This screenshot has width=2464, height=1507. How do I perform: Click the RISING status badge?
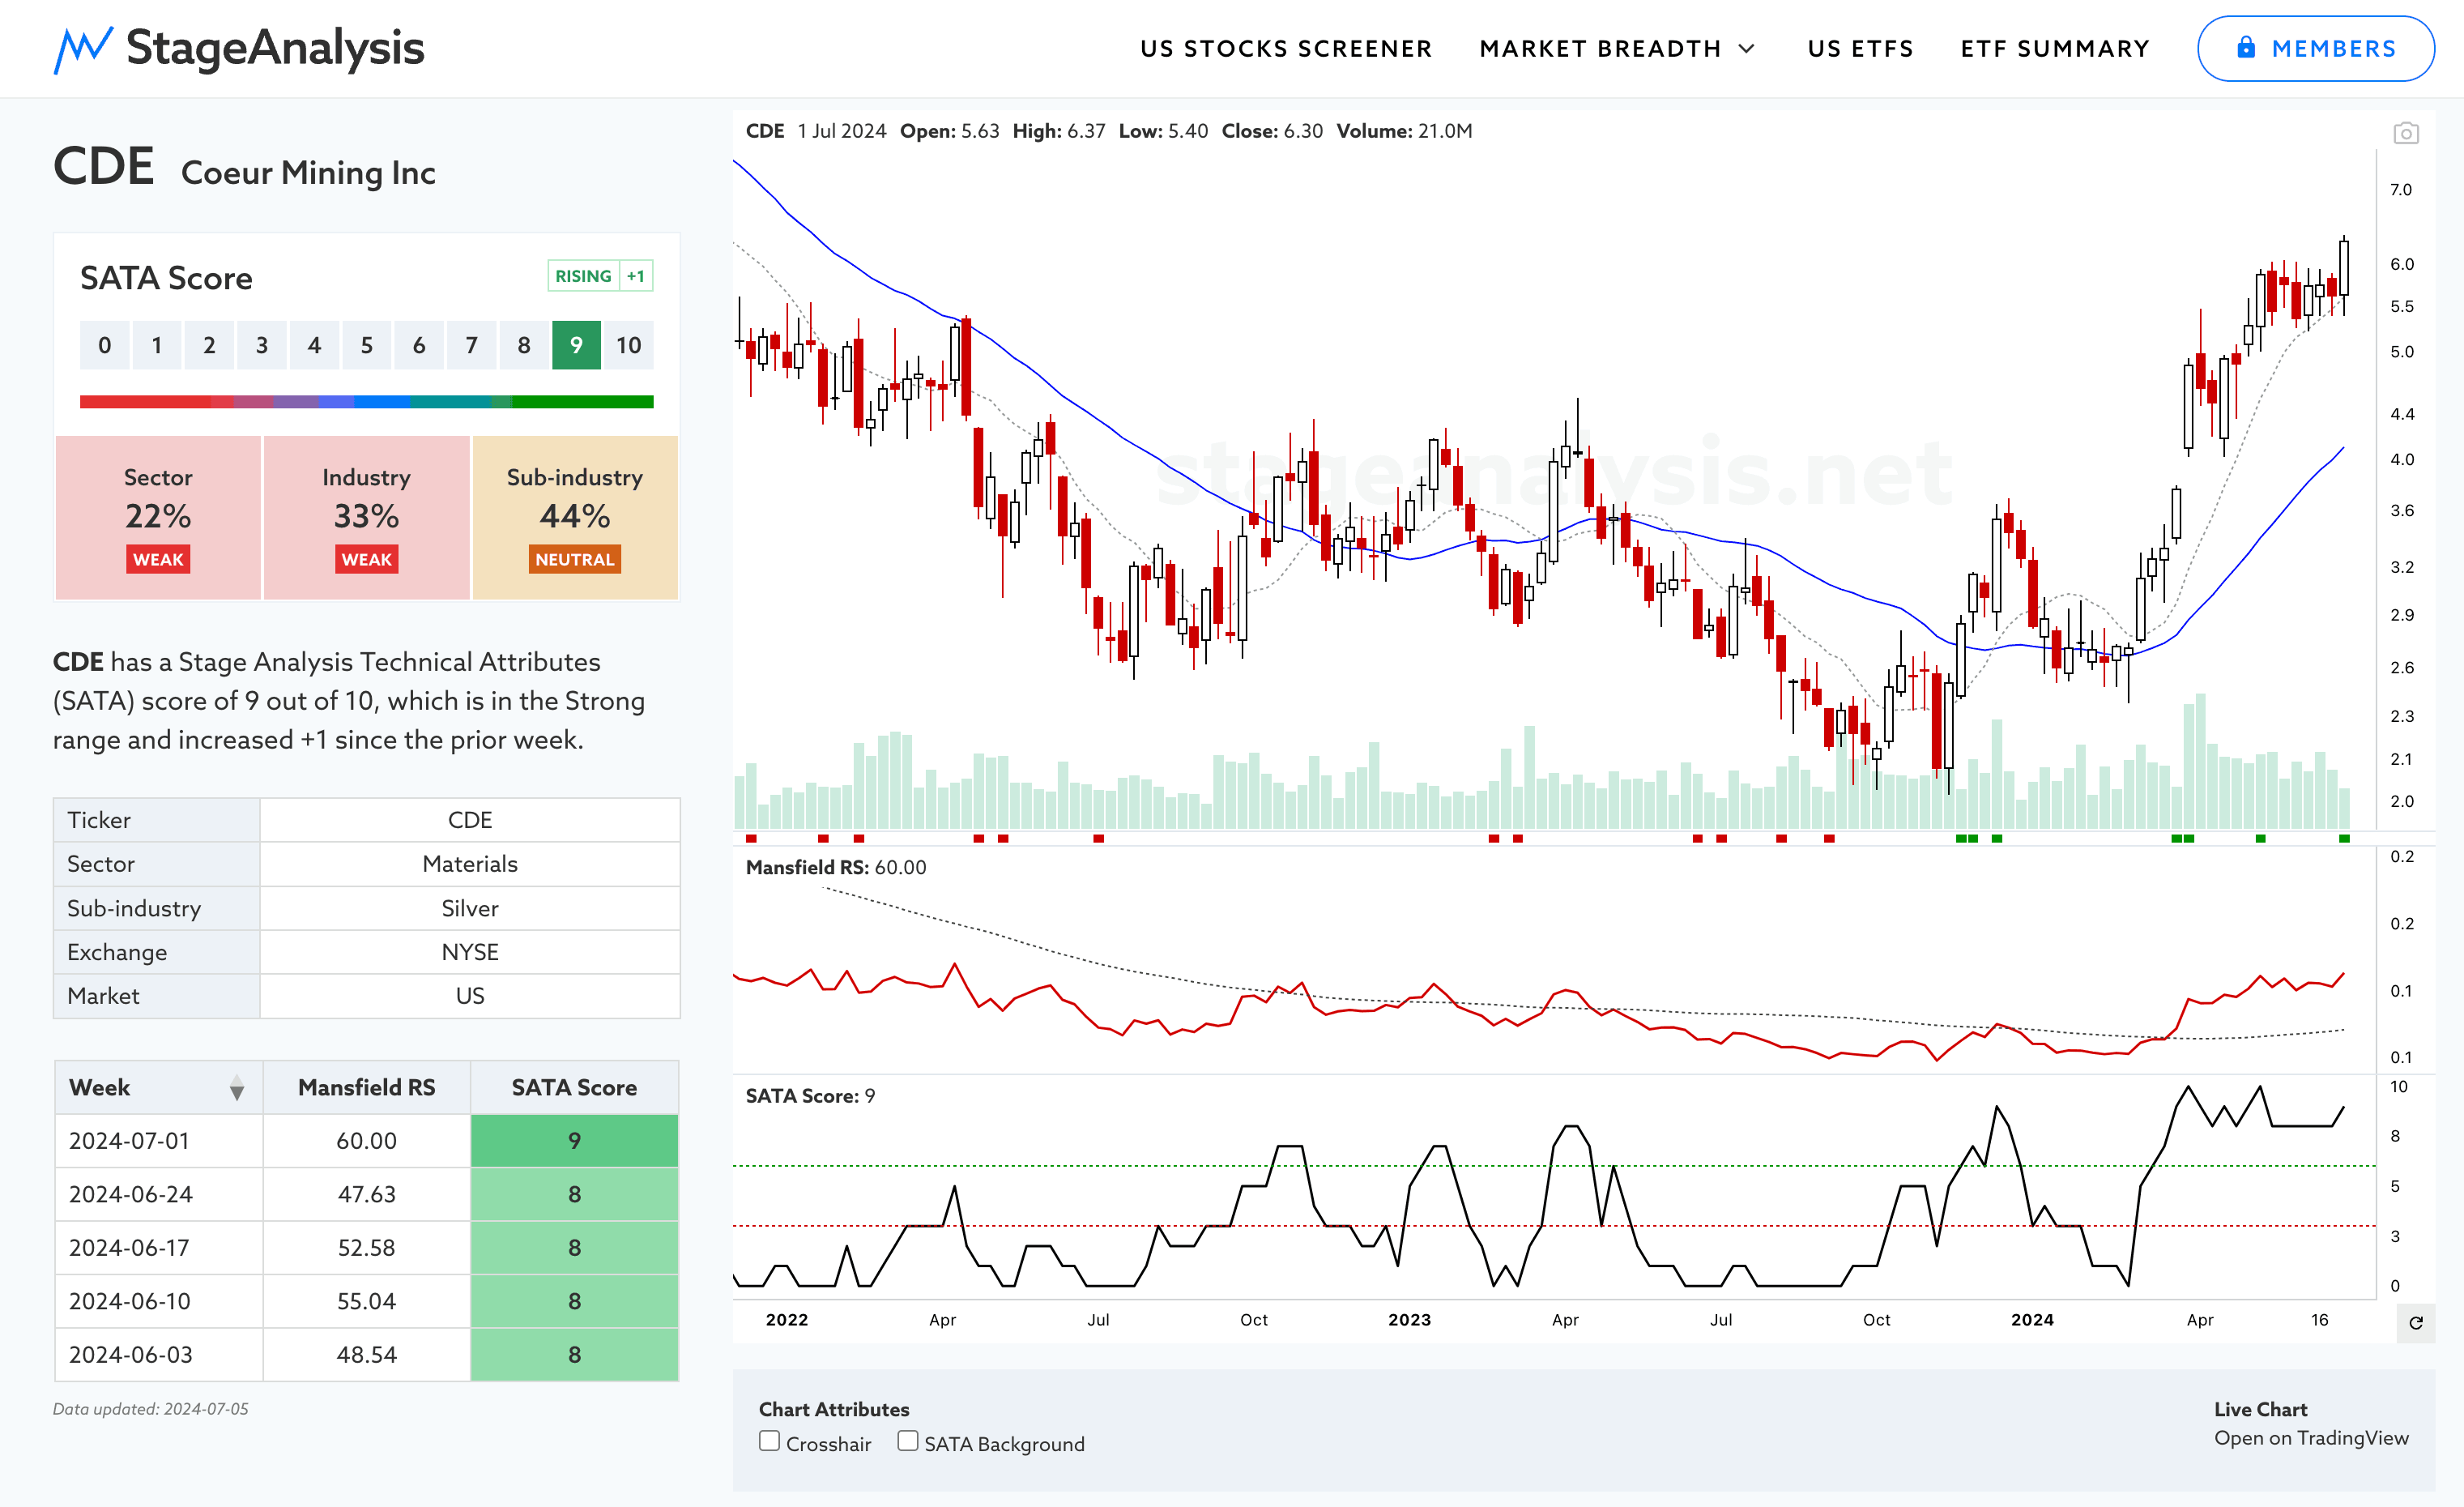click(583, 276)
